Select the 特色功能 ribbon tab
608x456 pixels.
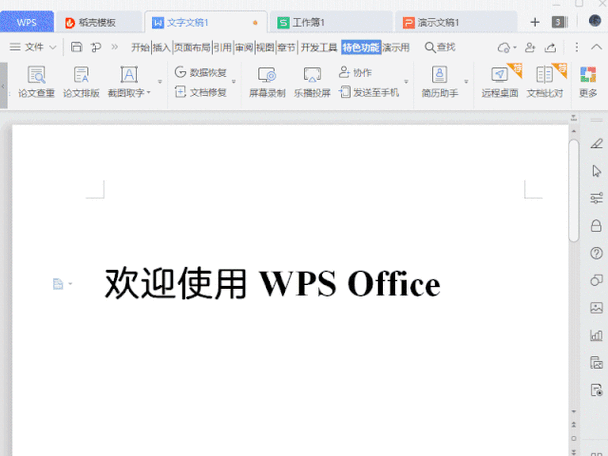tap(361, 48)
